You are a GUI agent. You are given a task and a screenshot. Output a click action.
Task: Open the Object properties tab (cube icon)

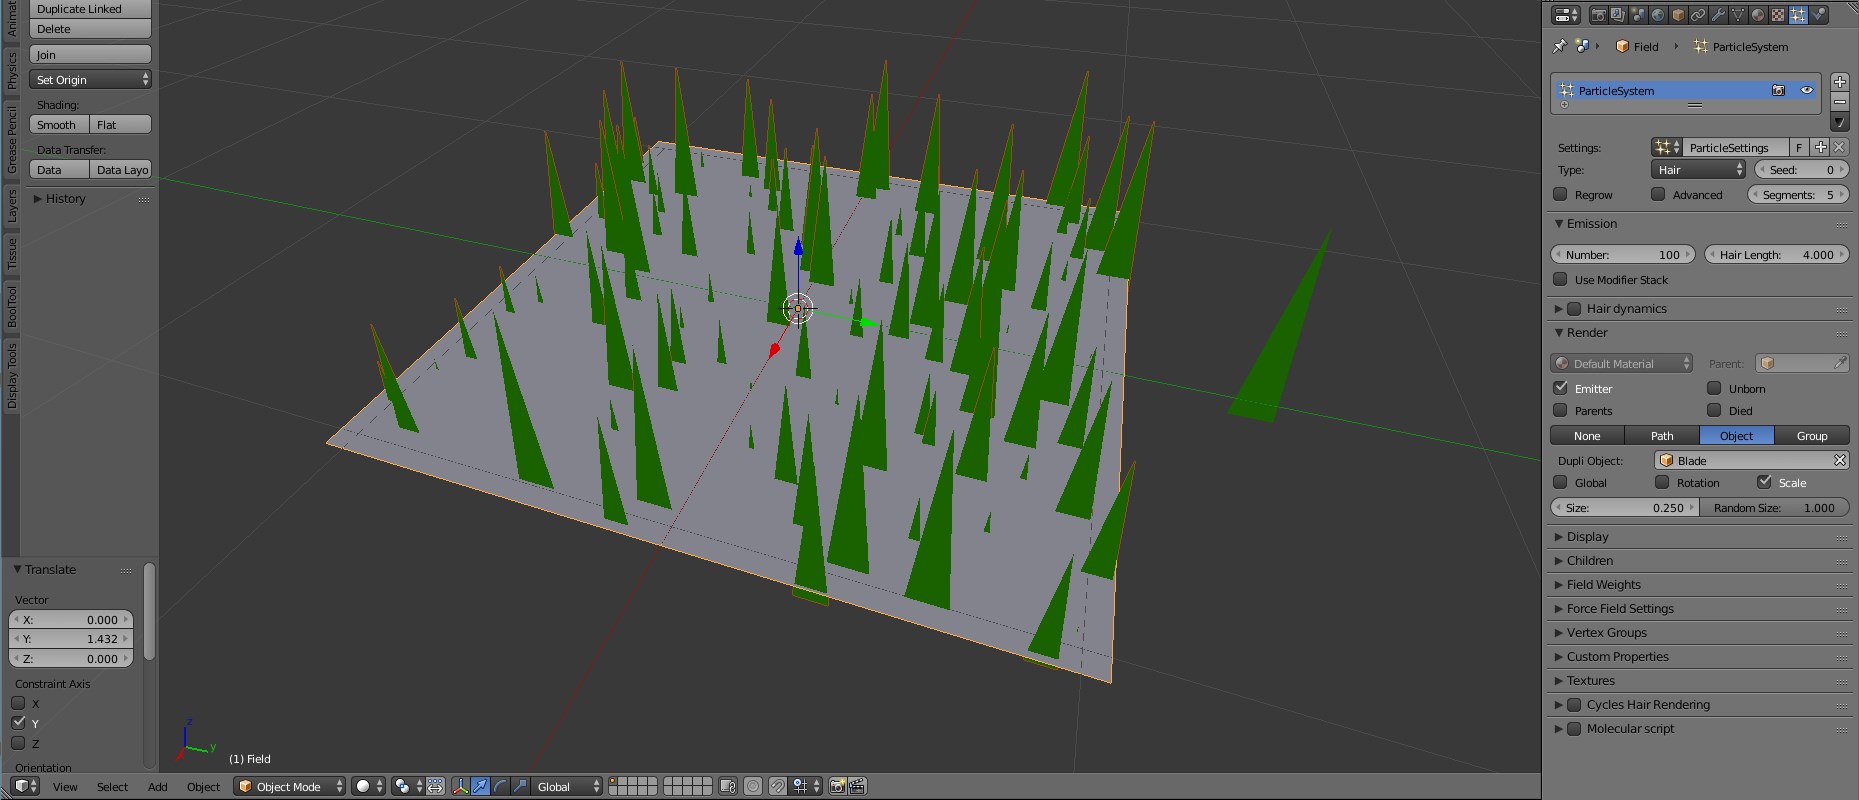tap(1678, 15)
